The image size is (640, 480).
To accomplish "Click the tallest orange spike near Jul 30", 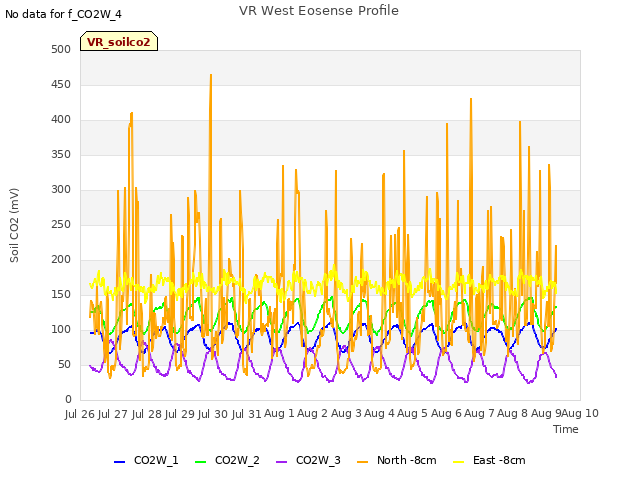I will click(x=211, y=75).
